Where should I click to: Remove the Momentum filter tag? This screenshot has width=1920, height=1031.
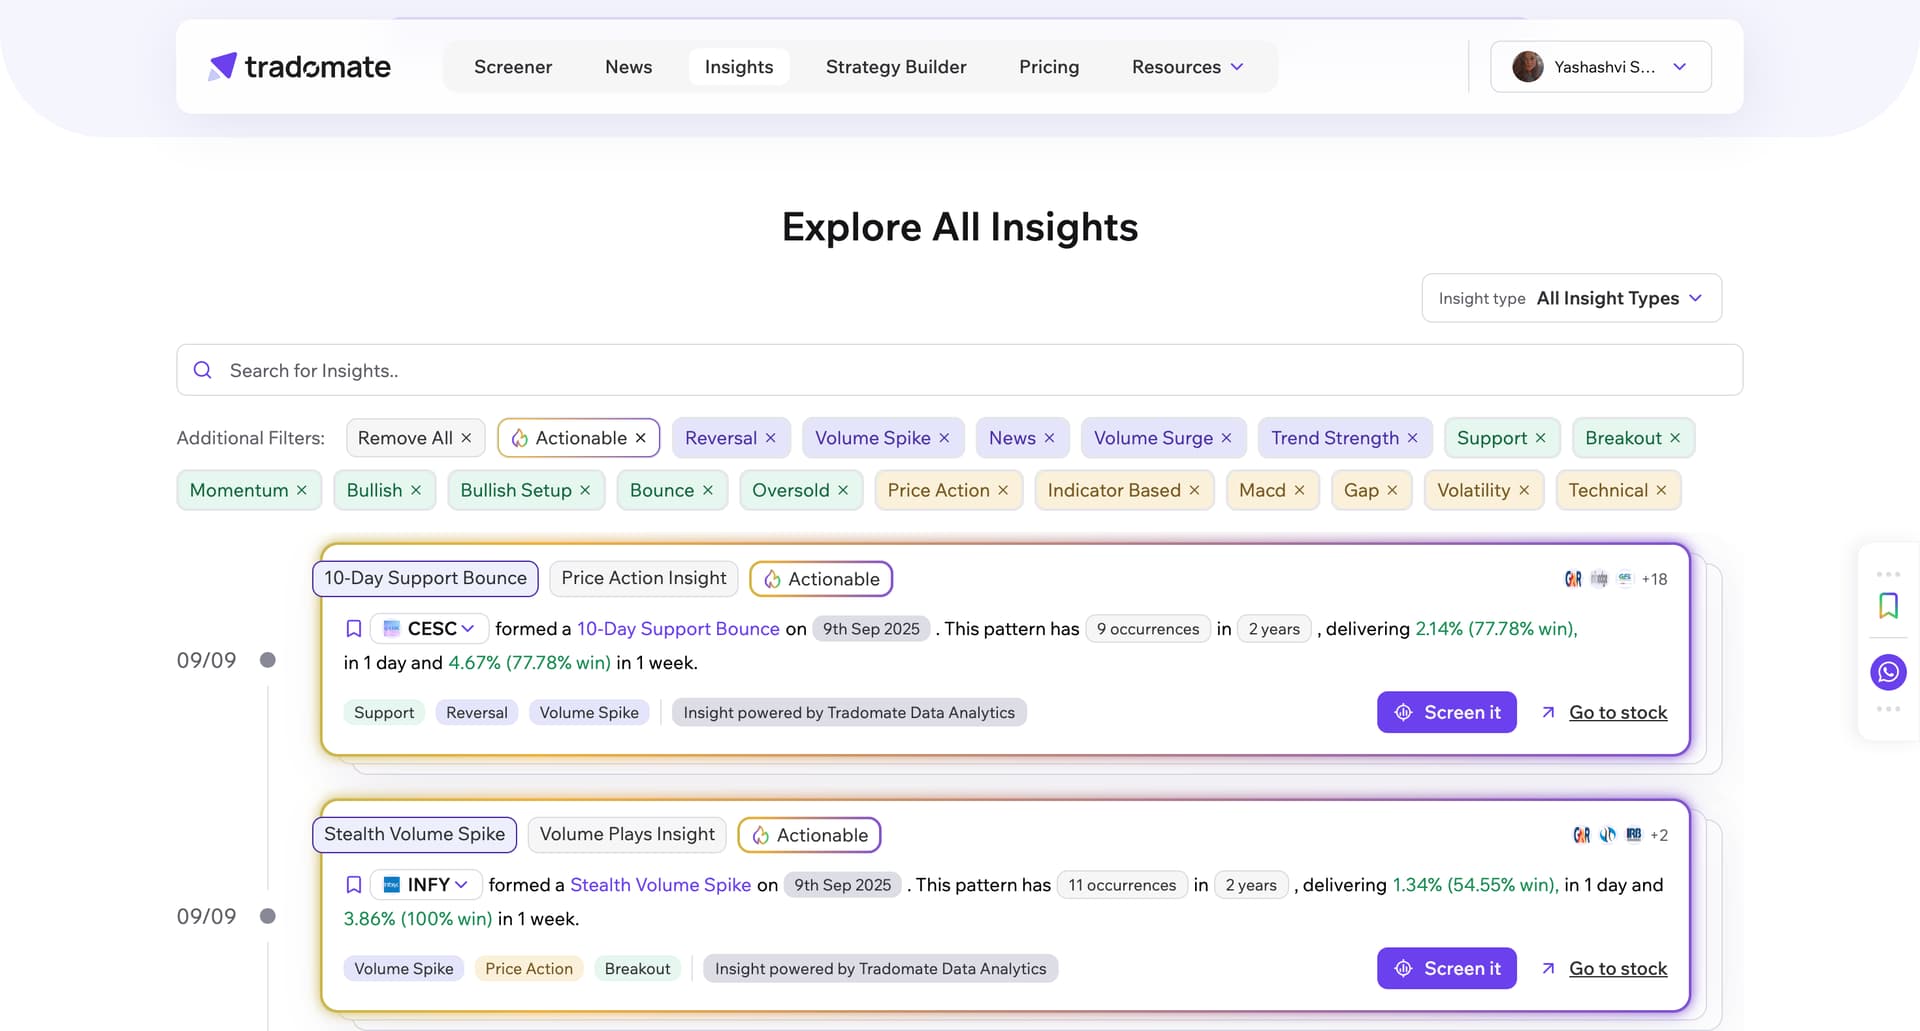301,490
